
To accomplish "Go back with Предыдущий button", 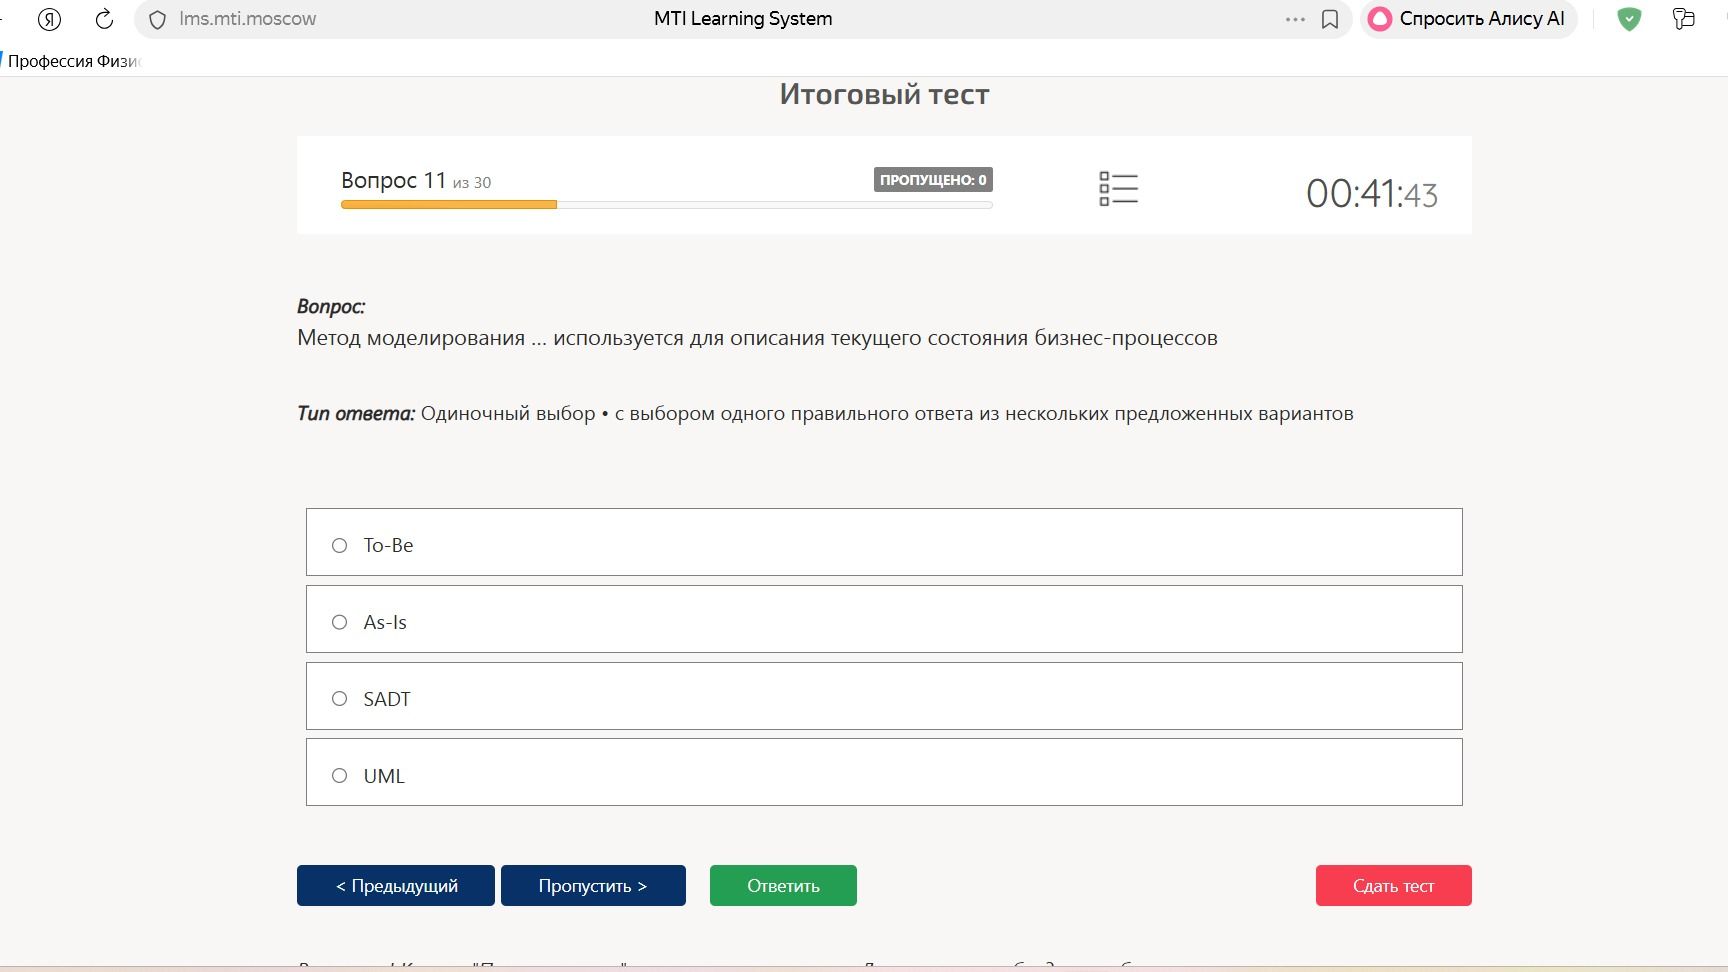I will [396, 885].
